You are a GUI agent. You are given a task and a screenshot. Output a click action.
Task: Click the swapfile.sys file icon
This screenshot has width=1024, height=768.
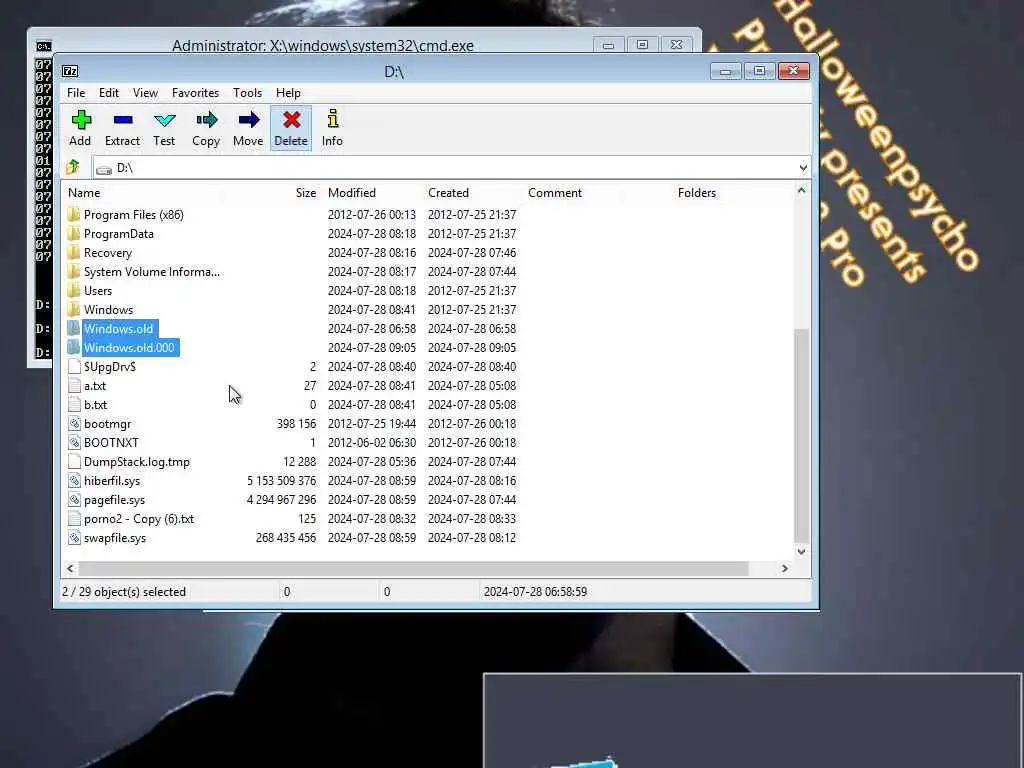pyautogui.click(x=74, y=537)
